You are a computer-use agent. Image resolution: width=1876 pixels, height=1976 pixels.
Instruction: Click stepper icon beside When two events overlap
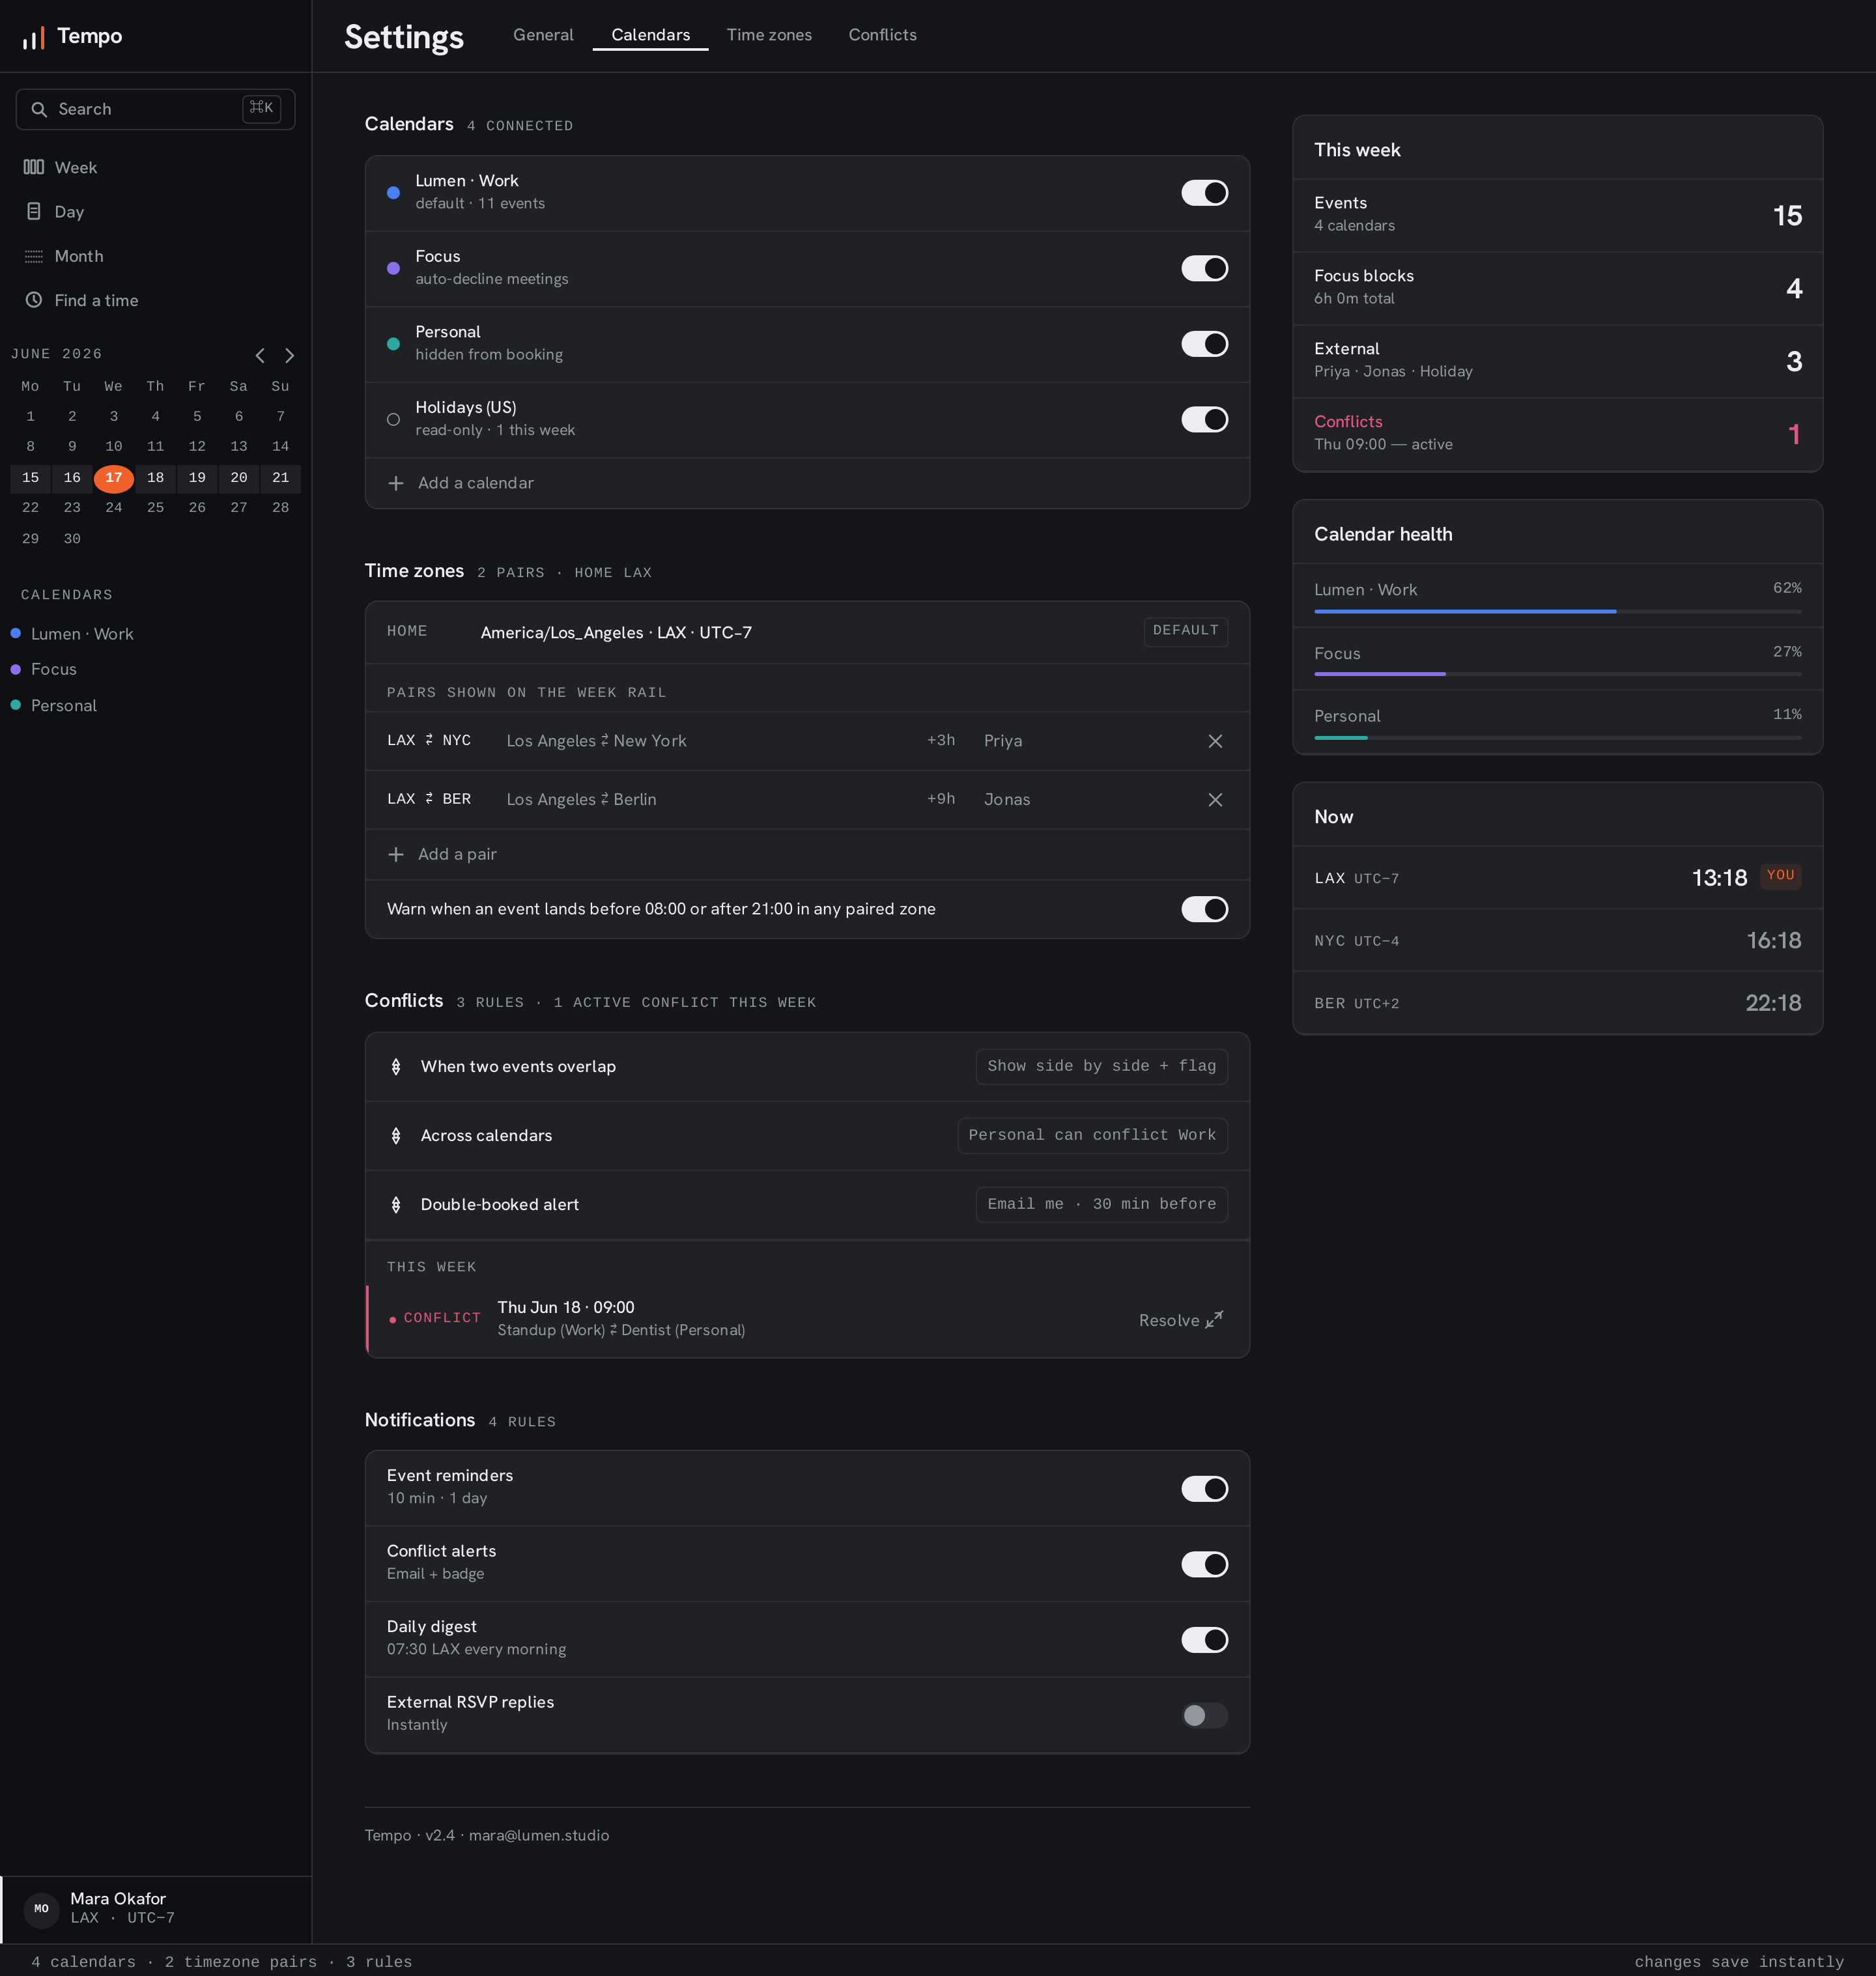click(x=396, y=1067)
